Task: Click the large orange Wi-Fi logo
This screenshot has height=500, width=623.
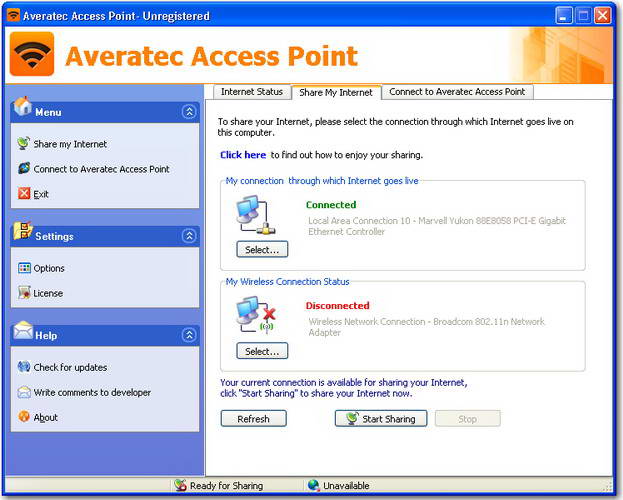Action: click(x=32, y=54)
